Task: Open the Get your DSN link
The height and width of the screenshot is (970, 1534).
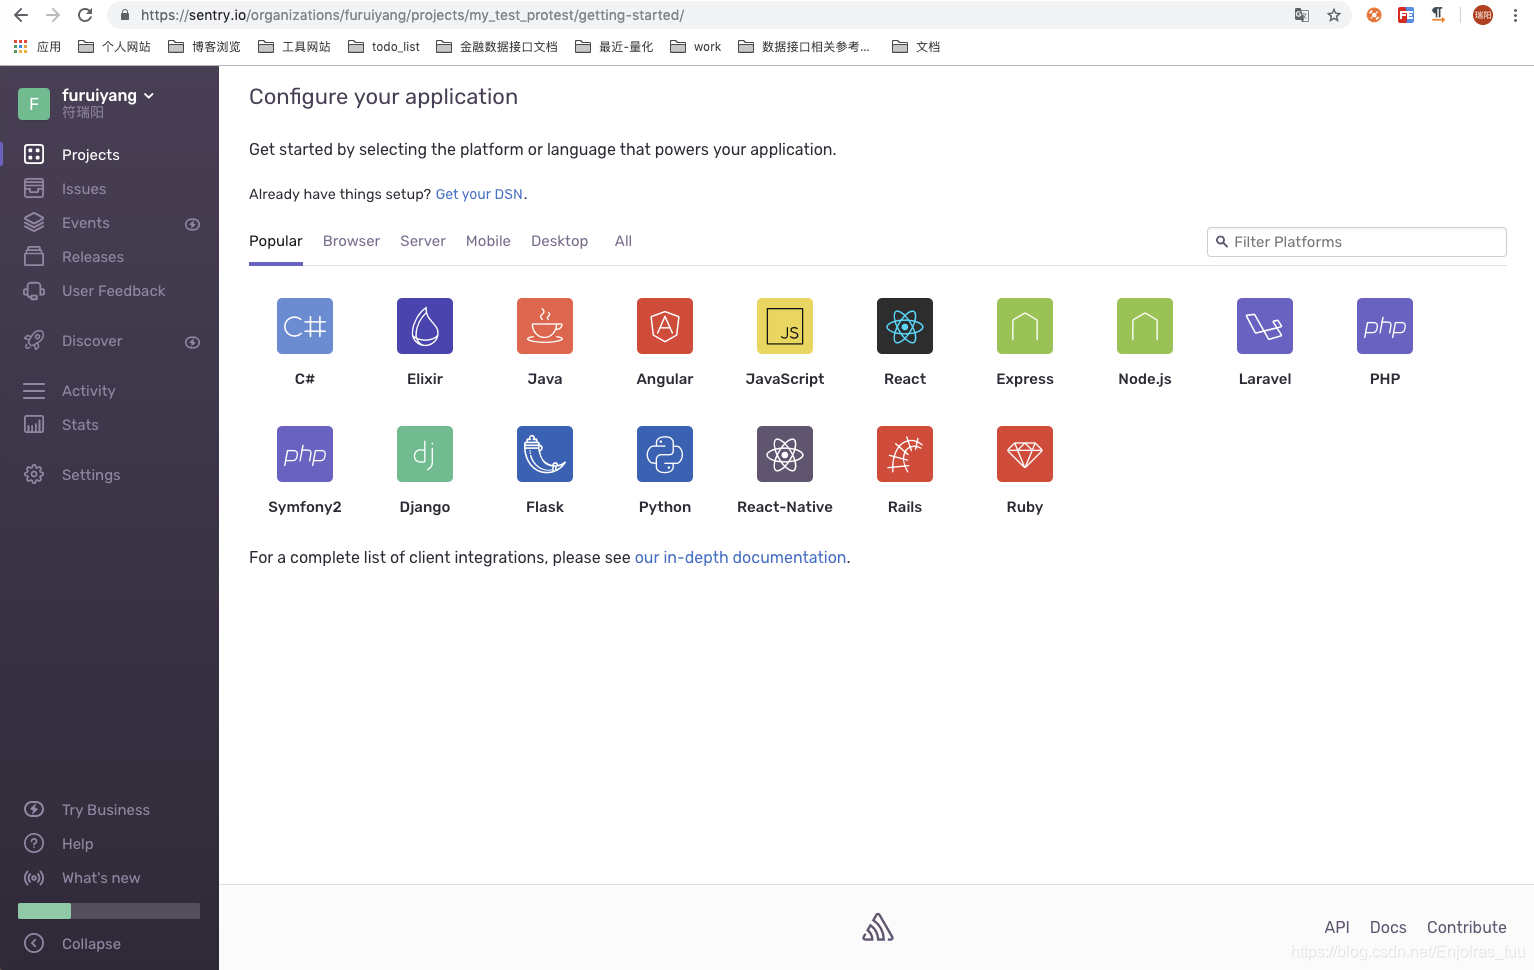Action: [x=479, y=194]
